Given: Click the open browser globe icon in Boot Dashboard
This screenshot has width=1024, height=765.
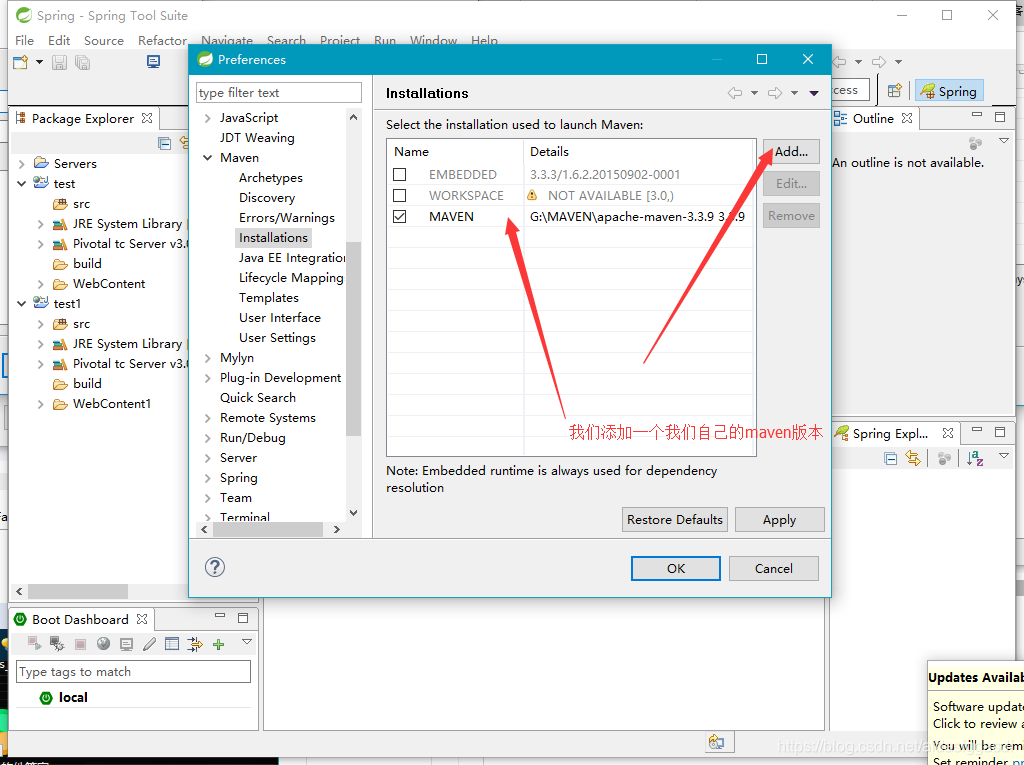Looking at the screenshot, I should coord(103,644).
